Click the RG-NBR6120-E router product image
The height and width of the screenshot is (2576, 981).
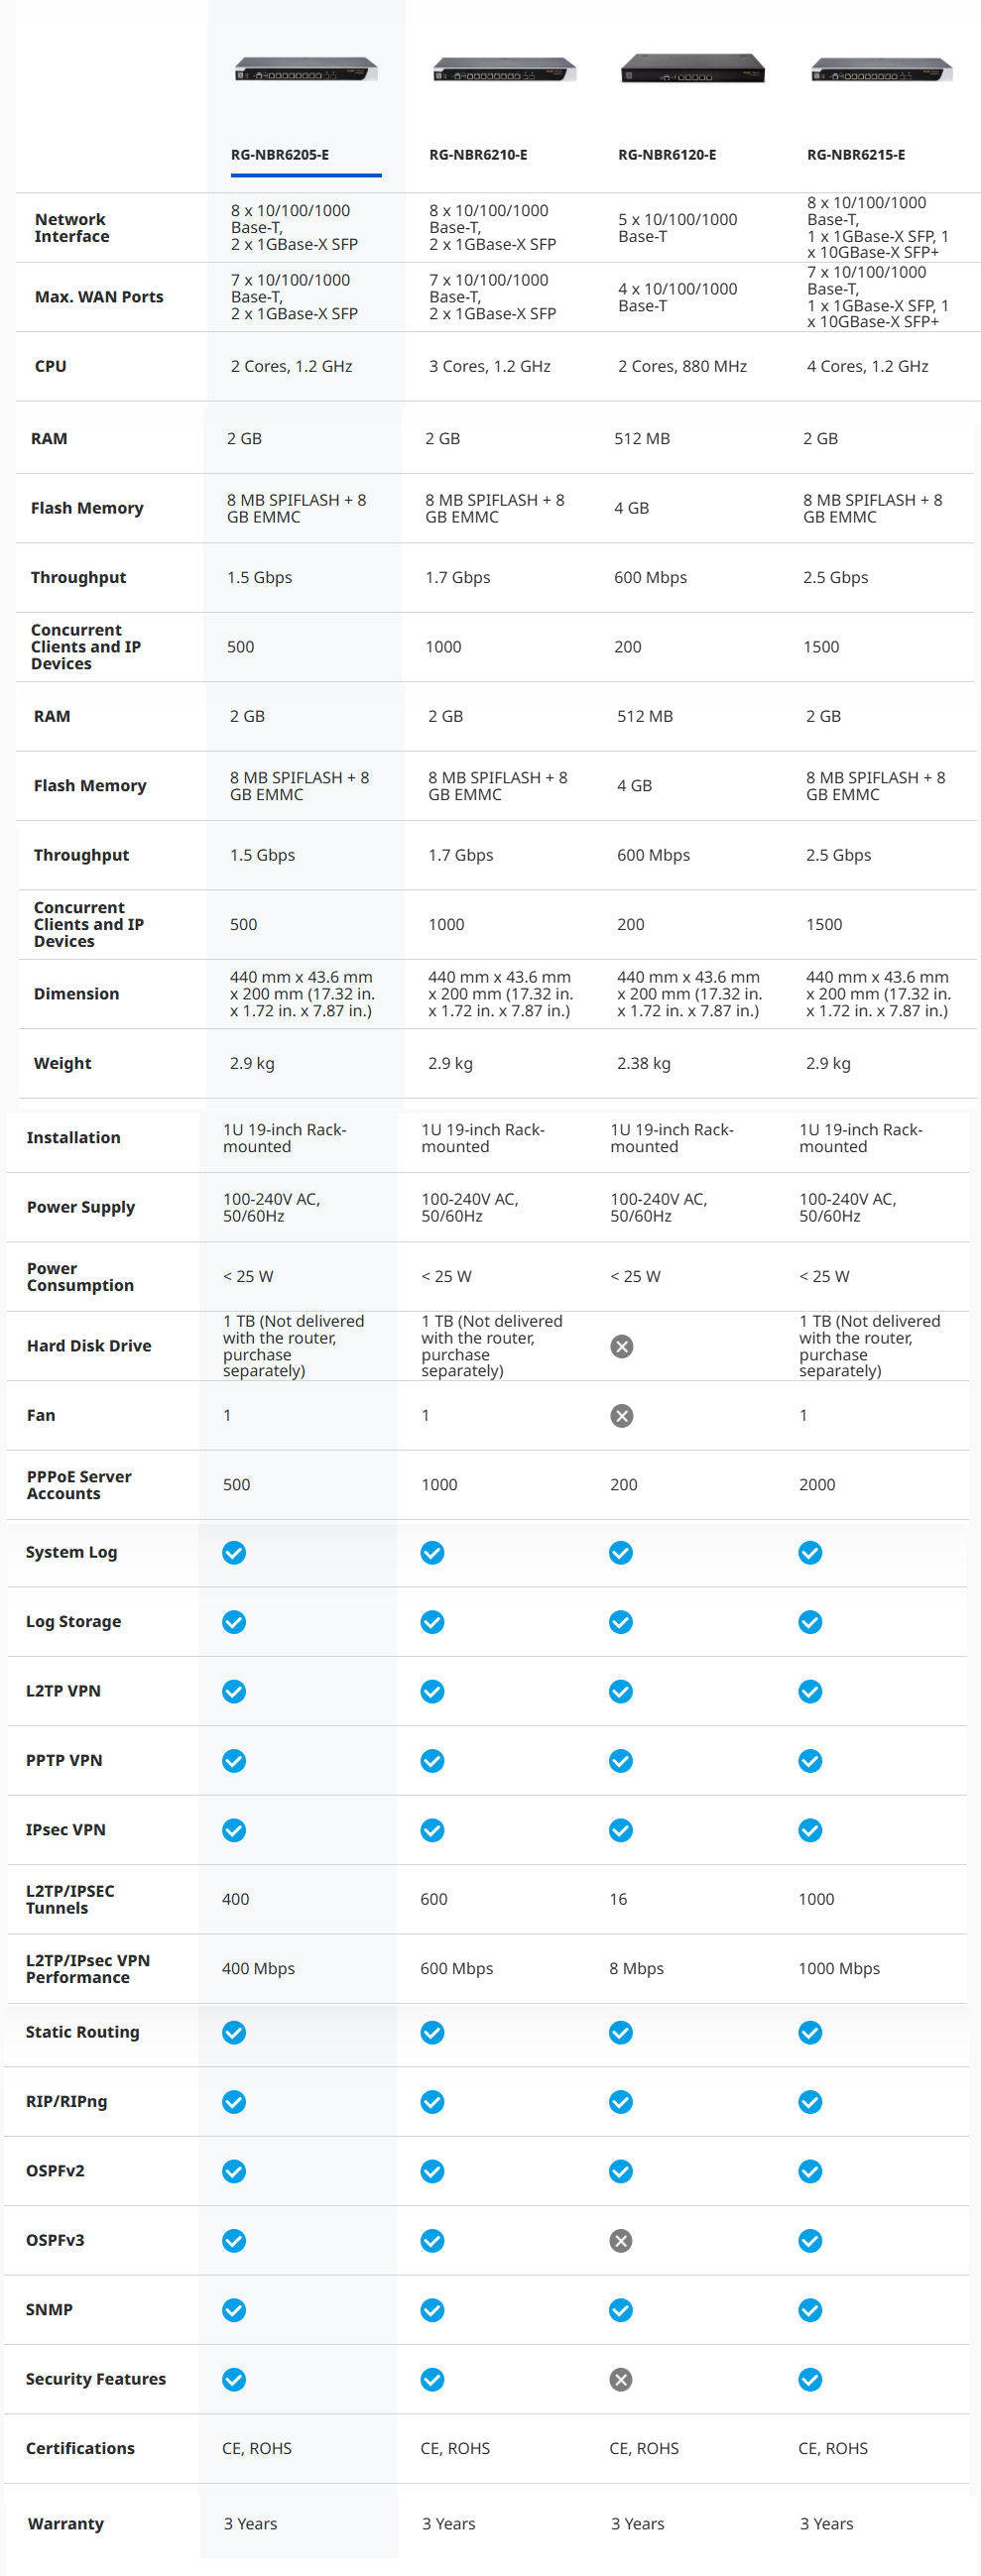tap(693, 69)
